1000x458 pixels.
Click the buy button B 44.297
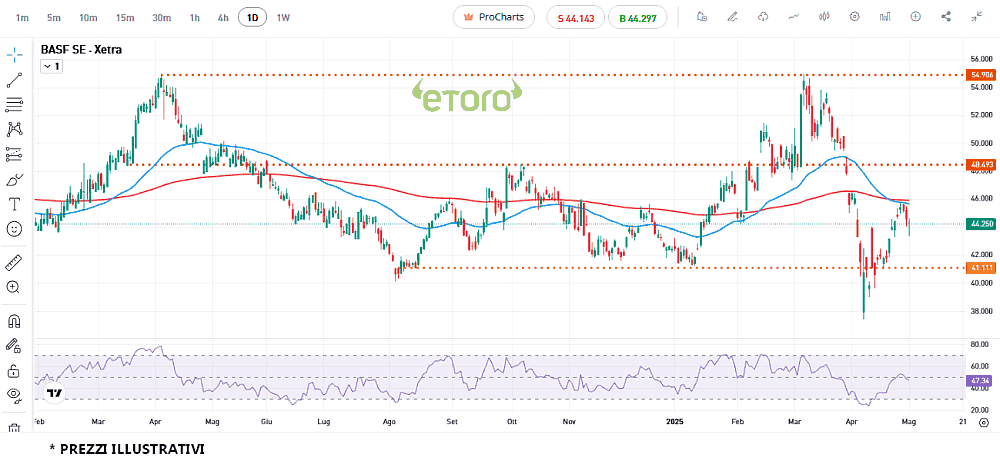coord(638,18)
